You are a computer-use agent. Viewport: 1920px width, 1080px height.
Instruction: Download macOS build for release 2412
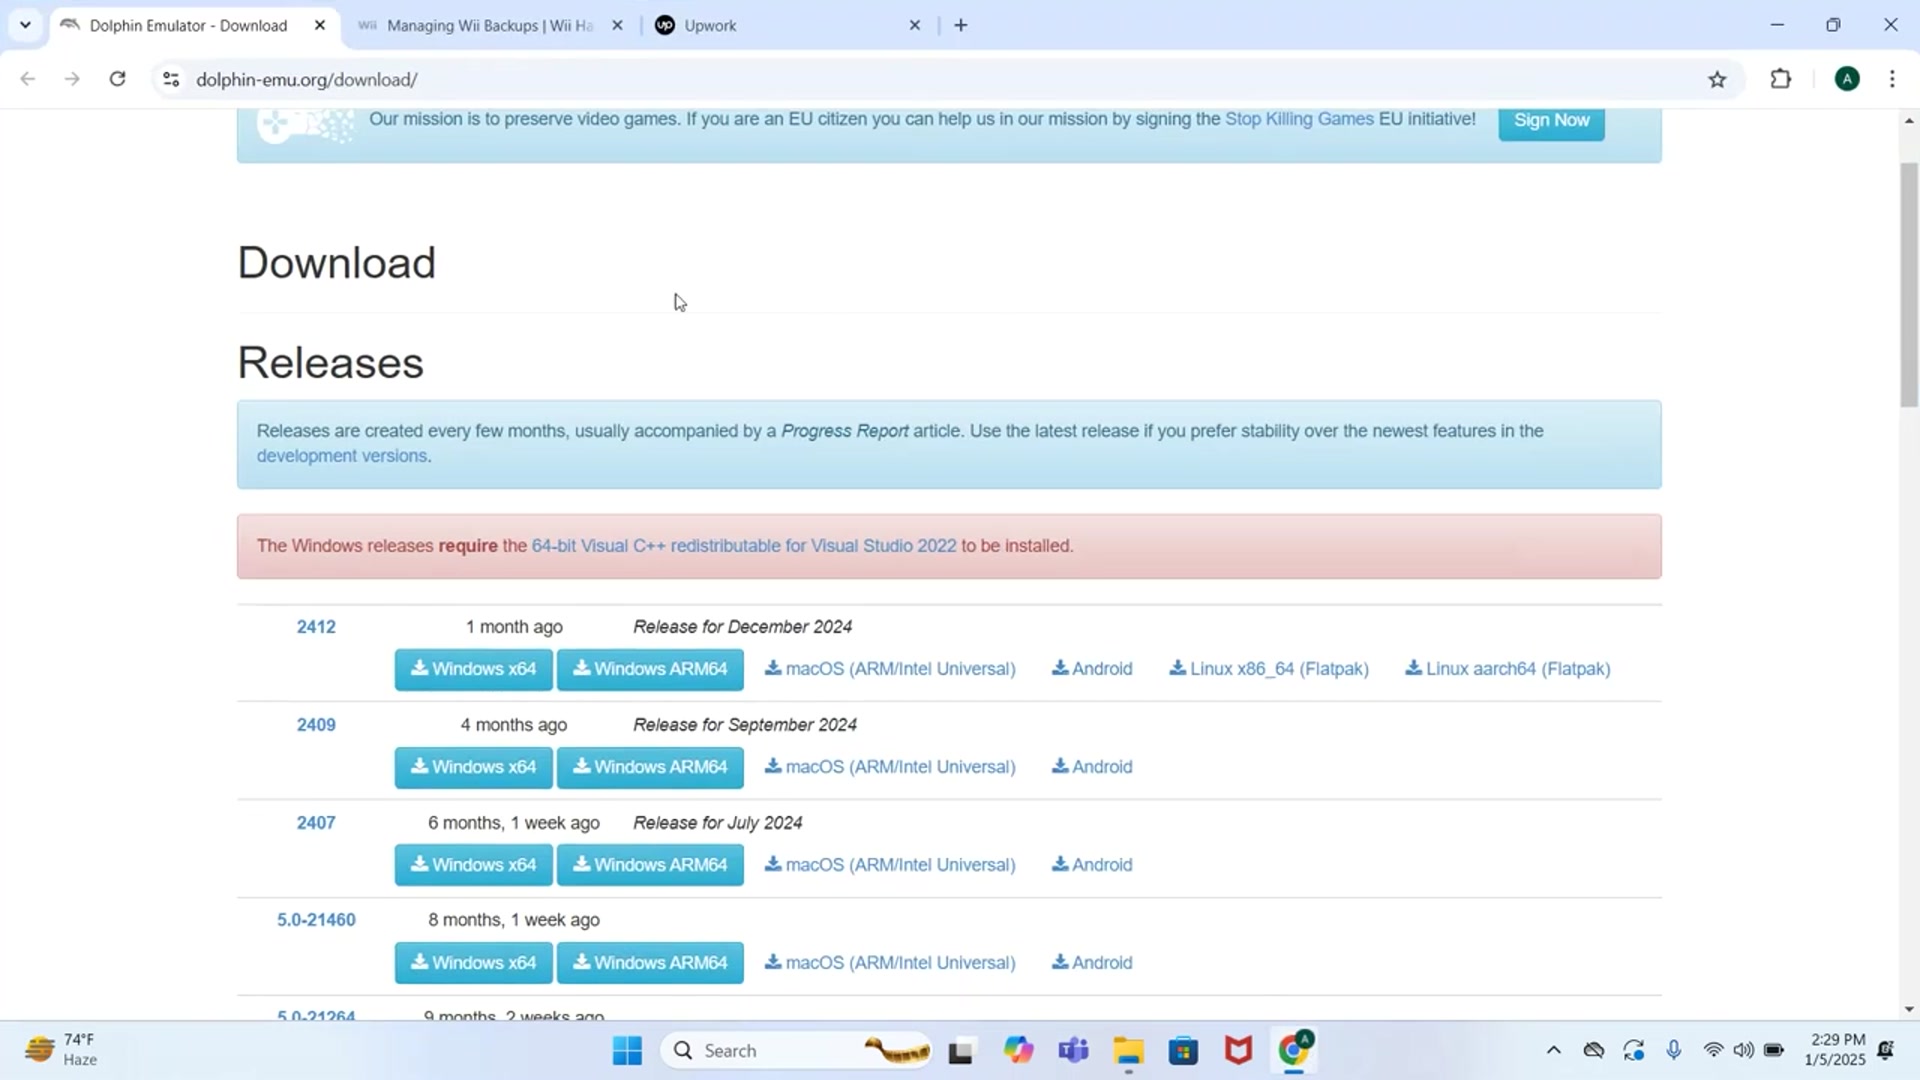[x=890, y=669]
